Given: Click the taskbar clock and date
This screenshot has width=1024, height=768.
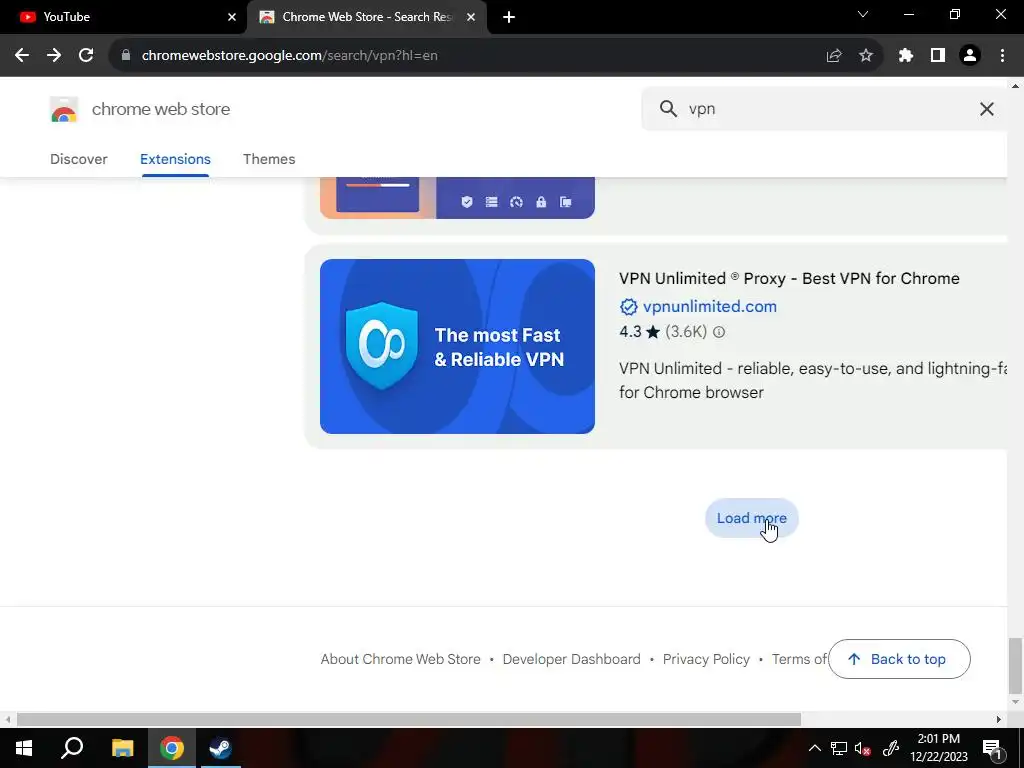Looking at the screenshot, I should click(x=939, y=748).
